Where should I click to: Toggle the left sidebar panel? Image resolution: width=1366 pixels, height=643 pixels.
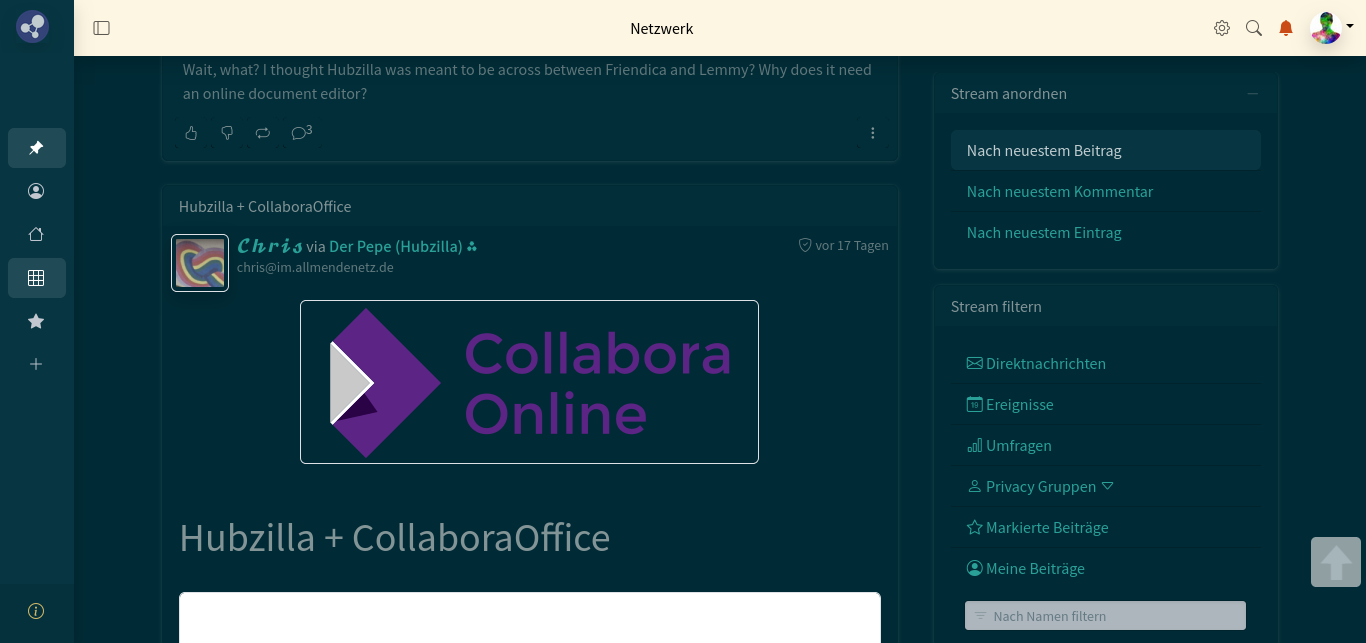coord(101,28)
